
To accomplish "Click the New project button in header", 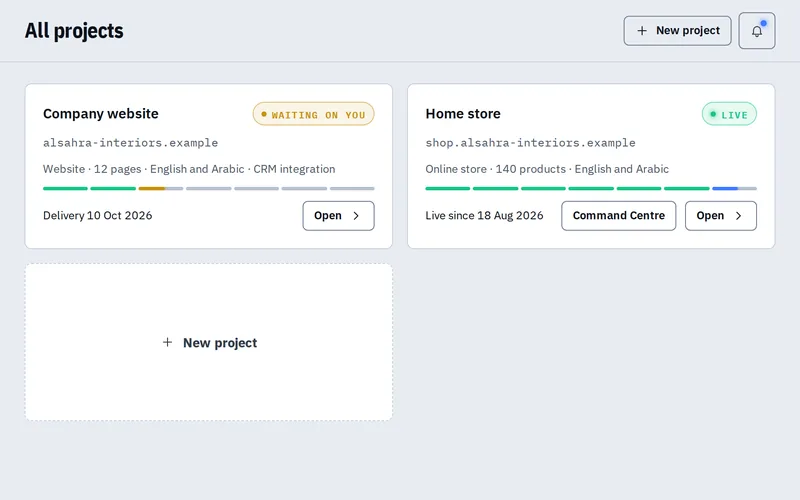I will (677, 31).
